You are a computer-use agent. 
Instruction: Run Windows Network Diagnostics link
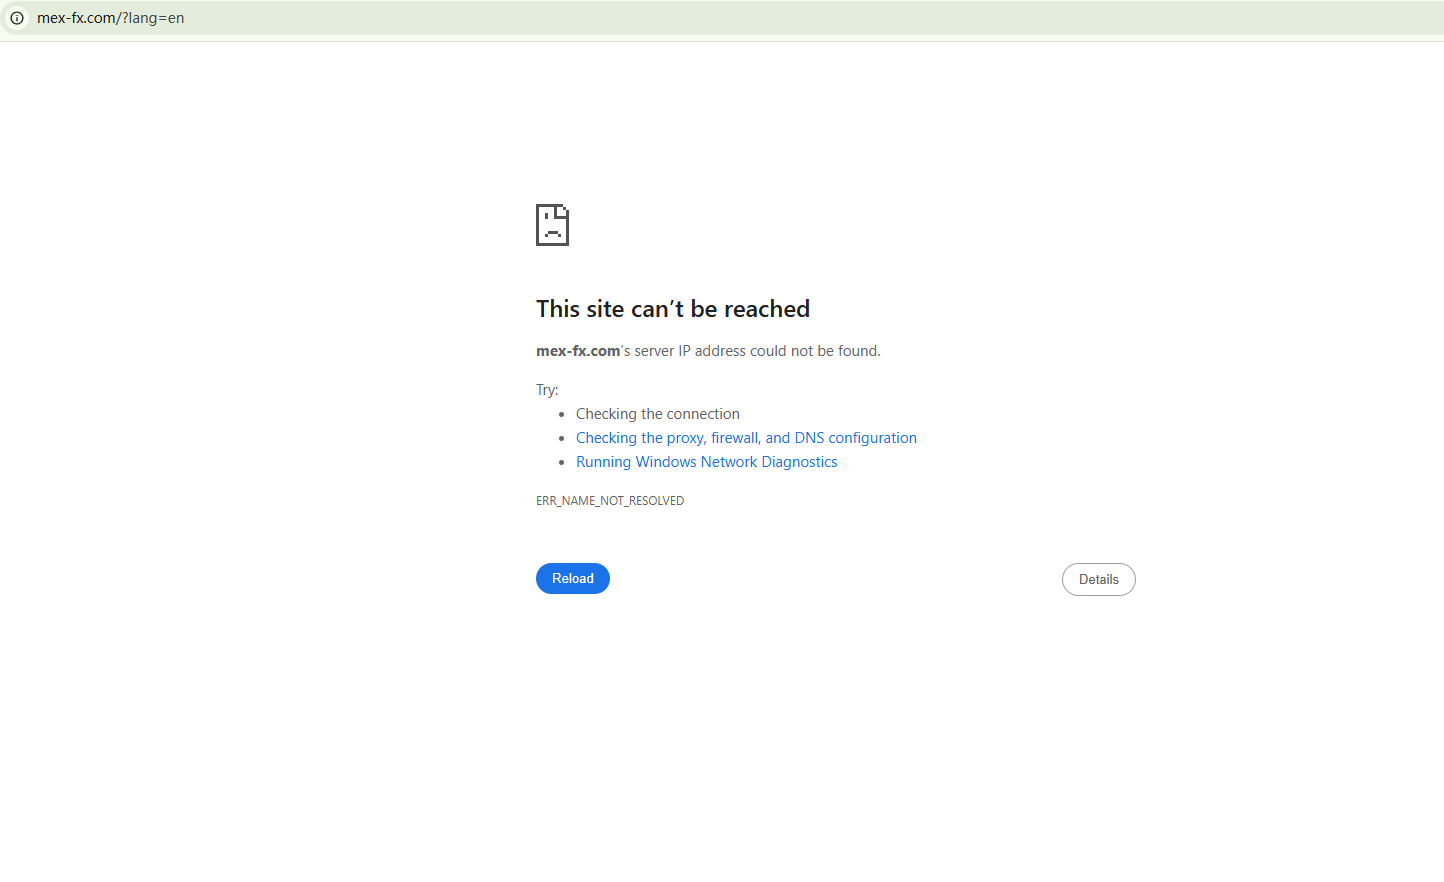[707, 462]
